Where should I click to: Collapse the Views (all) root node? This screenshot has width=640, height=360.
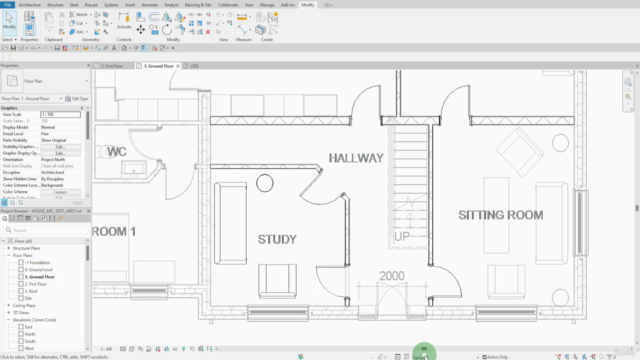coord(3,241)
